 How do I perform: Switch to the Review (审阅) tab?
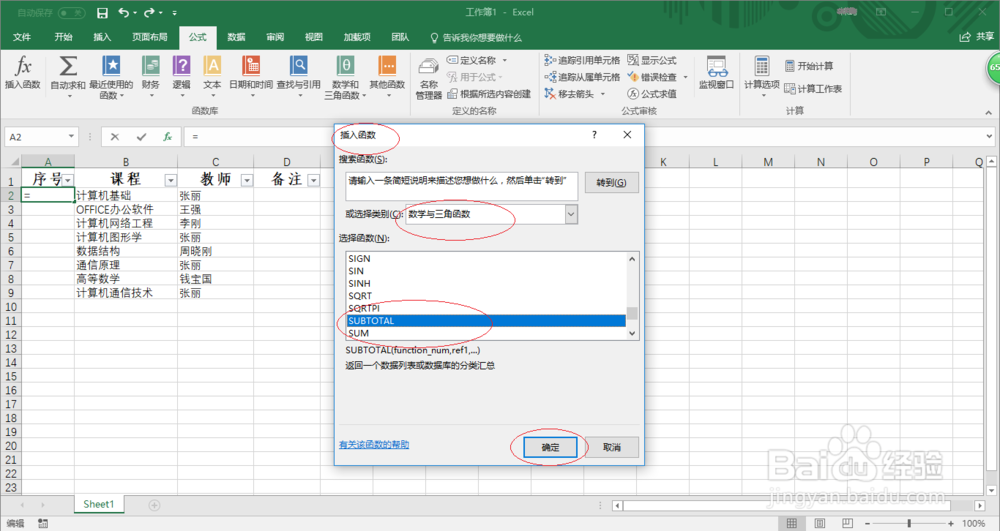[275, 37]
